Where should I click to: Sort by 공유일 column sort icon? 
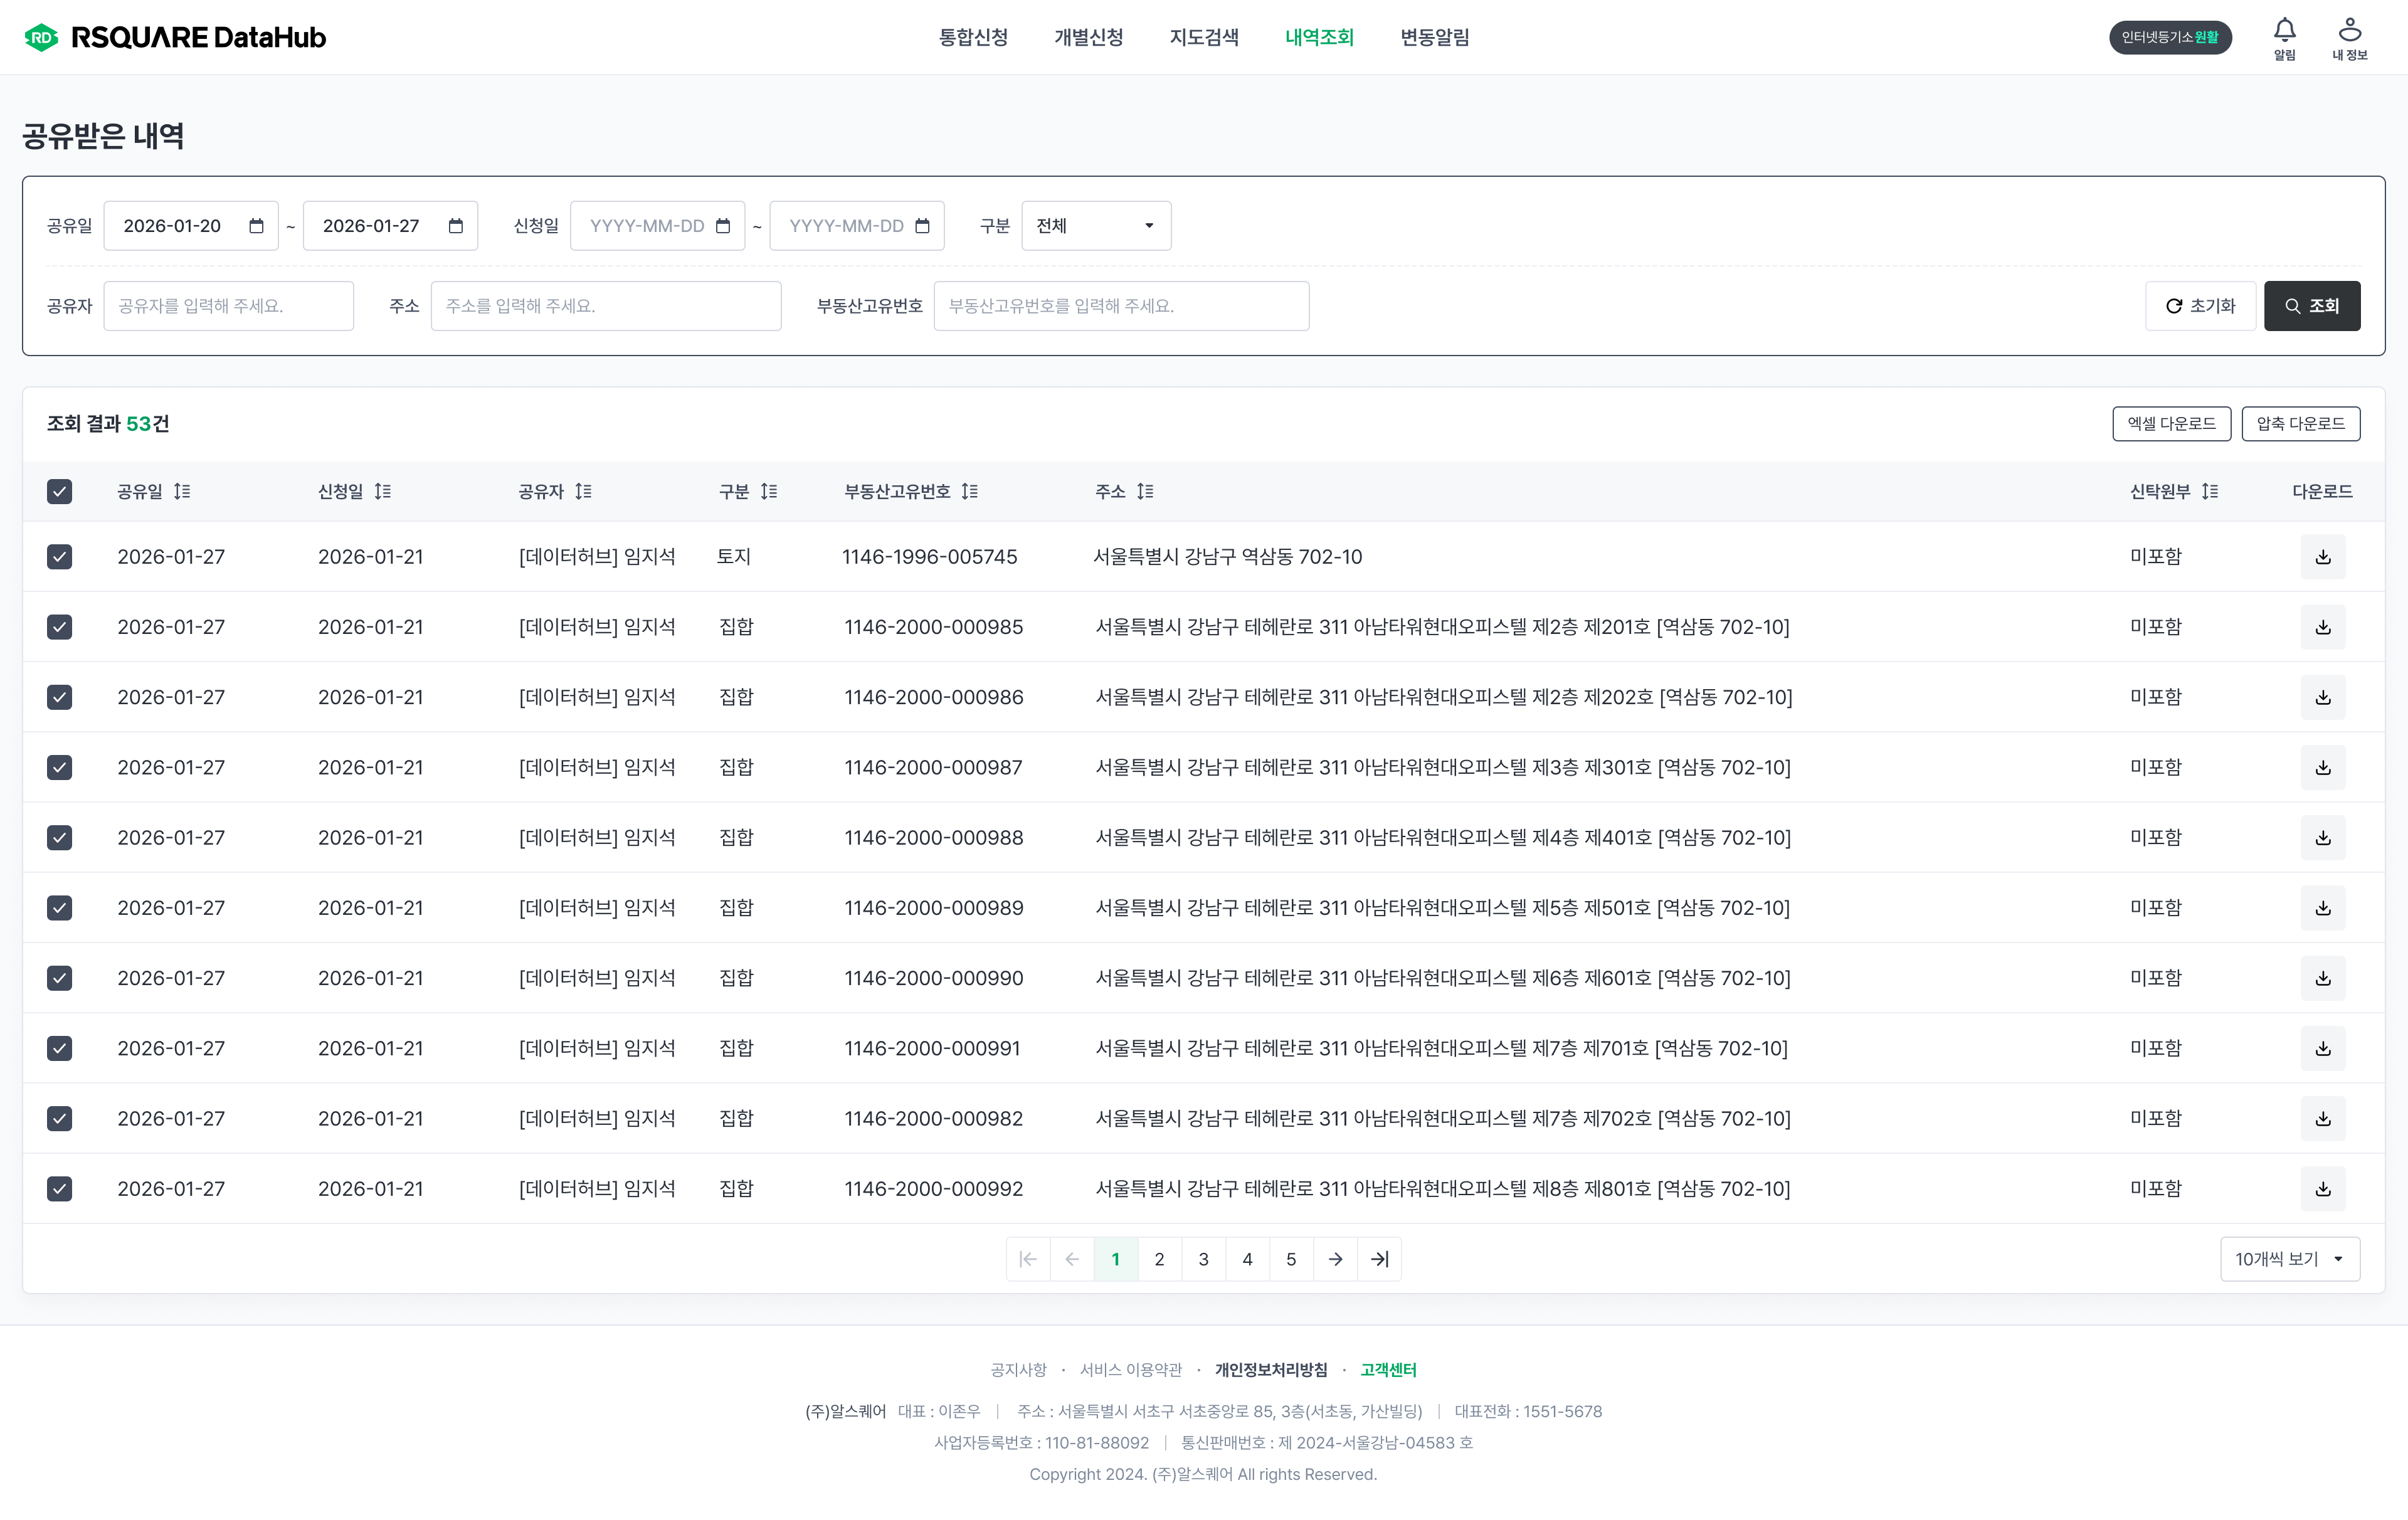[182, 491]
